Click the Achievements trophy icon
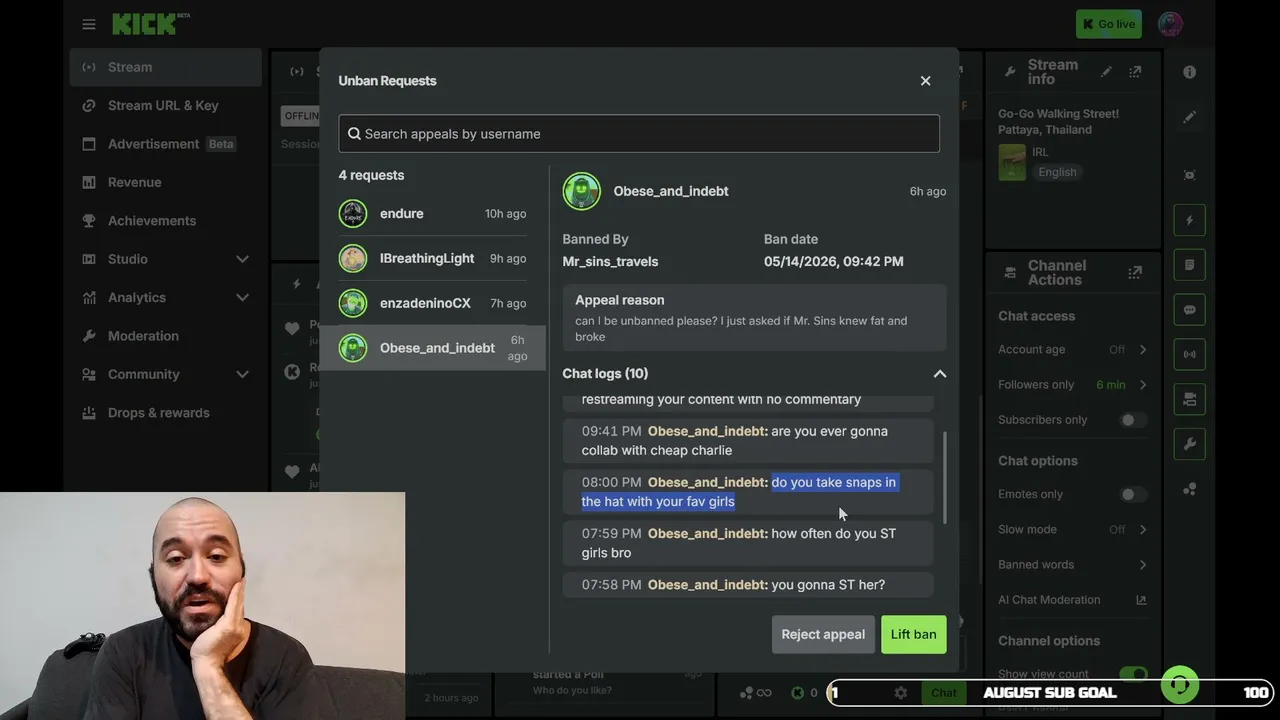The width and height of the screenshot is (1280, 720). [x=89, y=220]
